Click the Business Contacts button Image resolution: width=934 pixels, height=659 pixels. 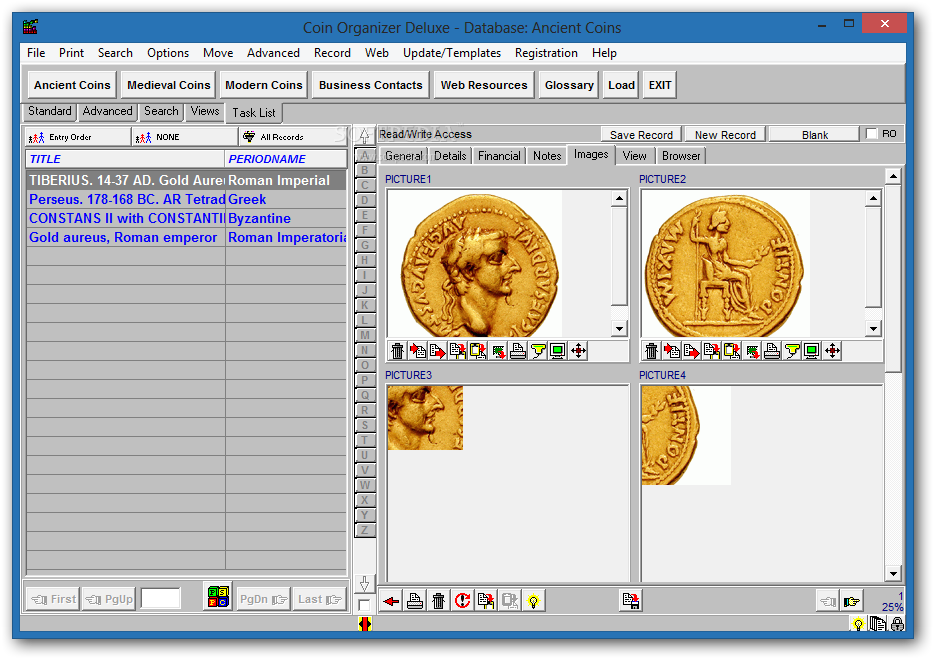(x=371, y=85)
